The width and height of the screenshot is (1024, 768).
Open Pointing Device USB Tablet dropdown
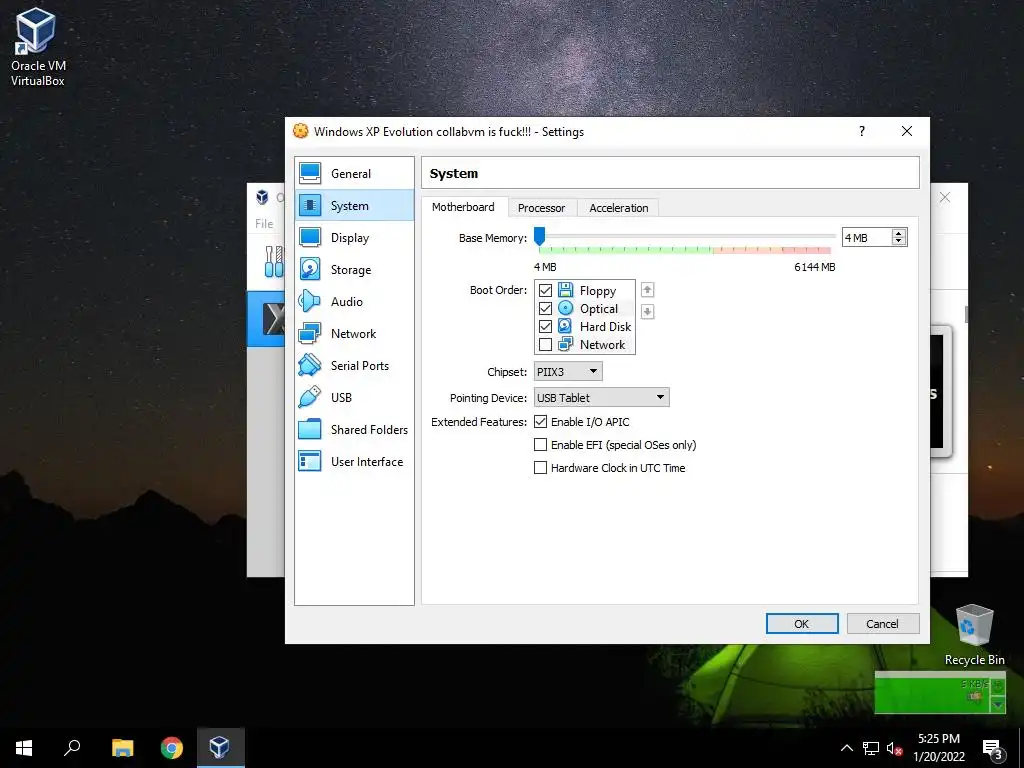click(x=601, y=398)
